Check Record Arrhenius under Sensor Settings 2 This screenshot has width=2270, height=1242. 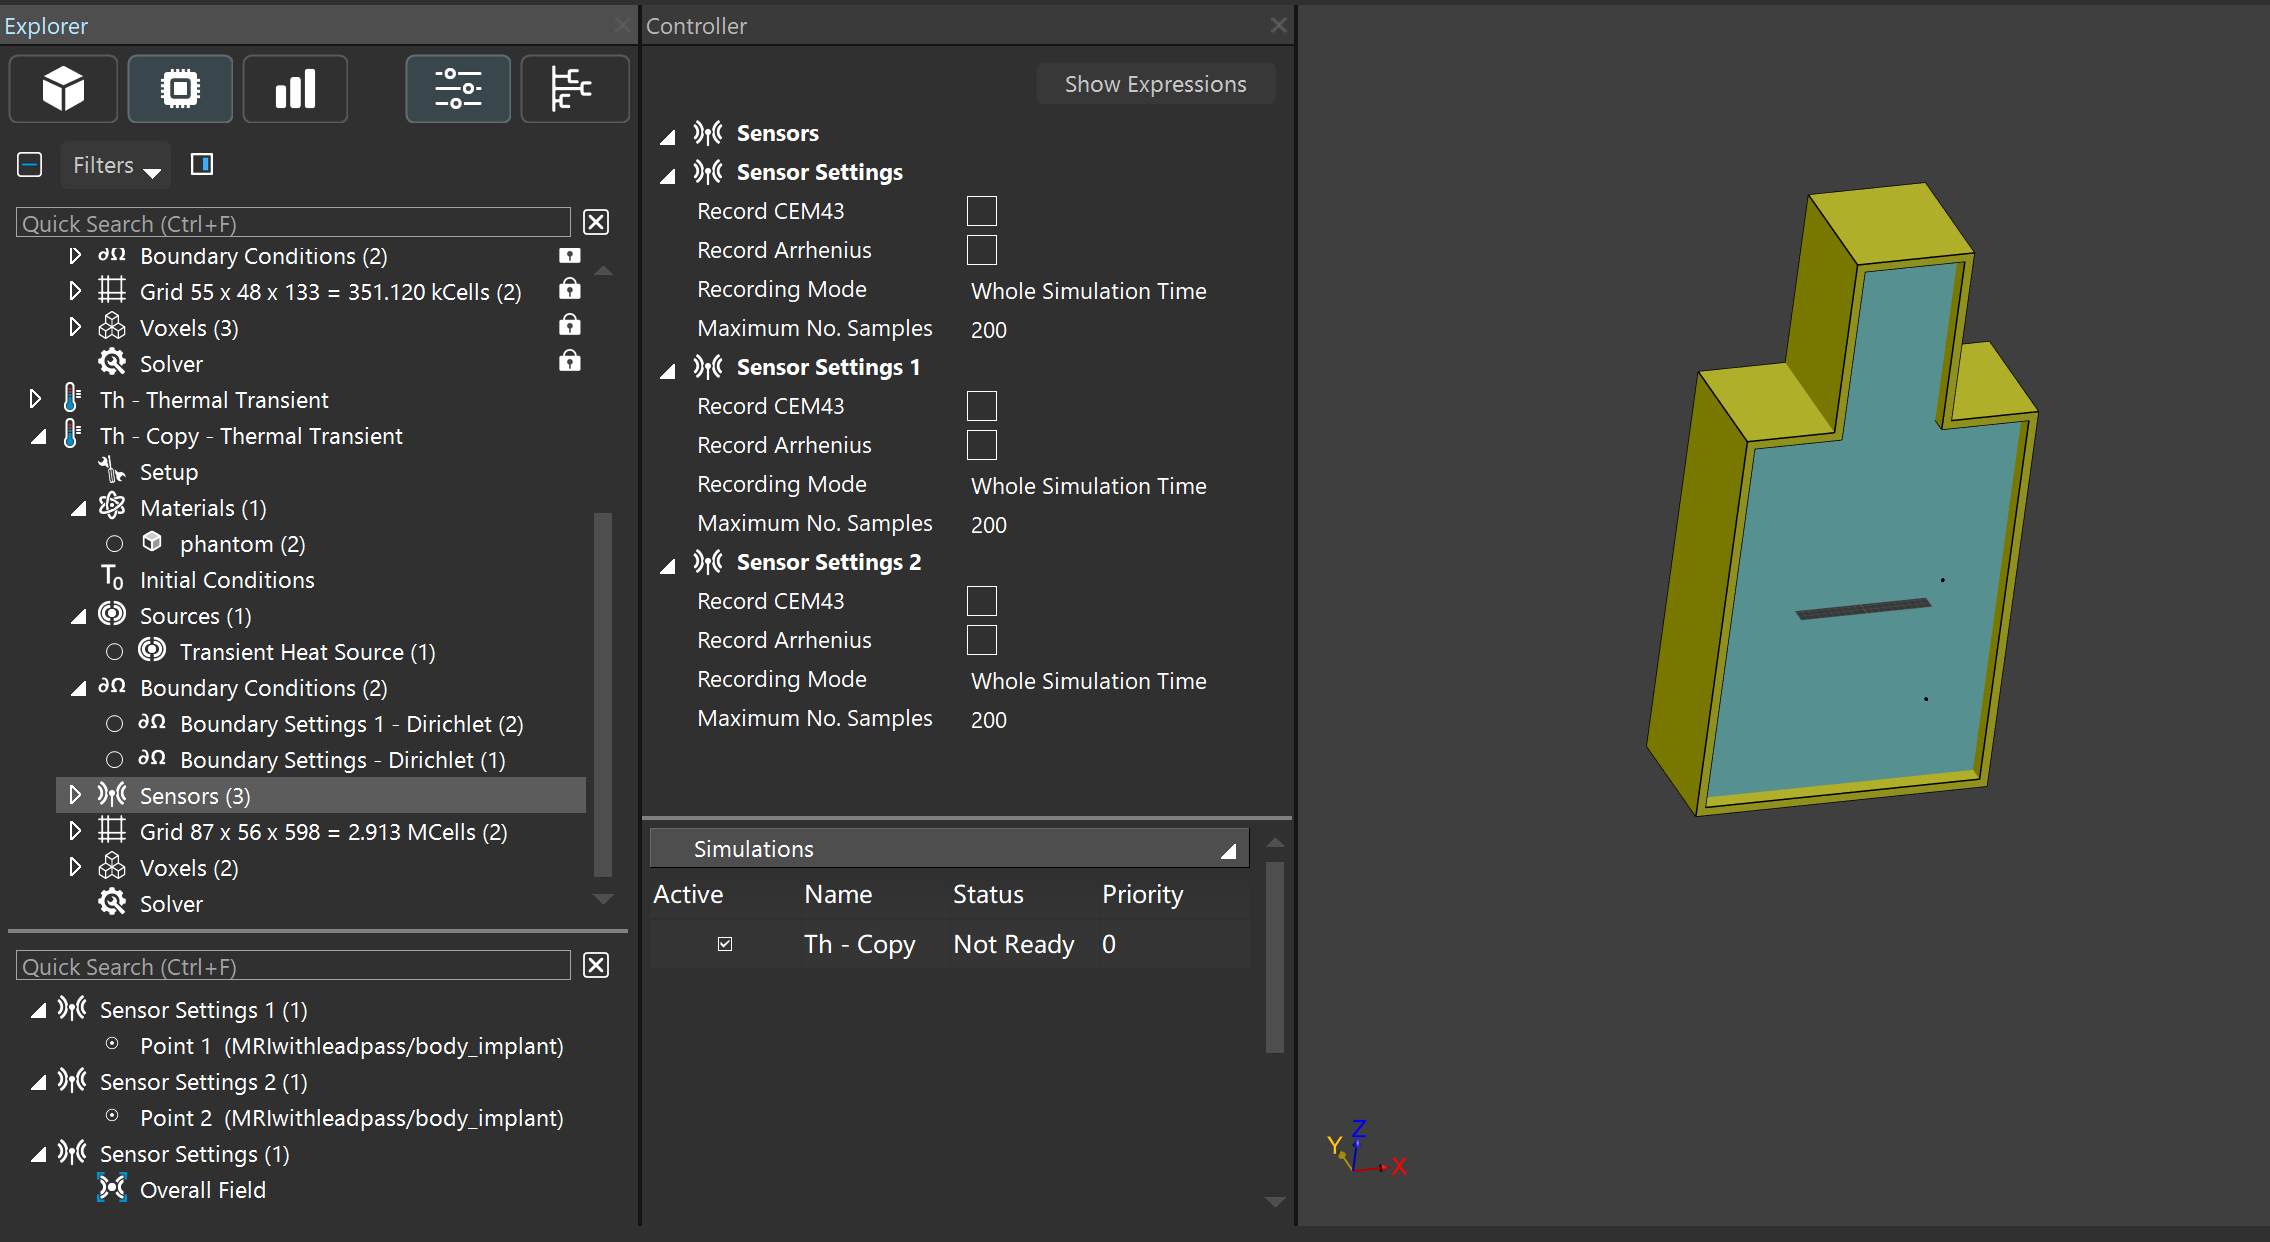(981, 640)
